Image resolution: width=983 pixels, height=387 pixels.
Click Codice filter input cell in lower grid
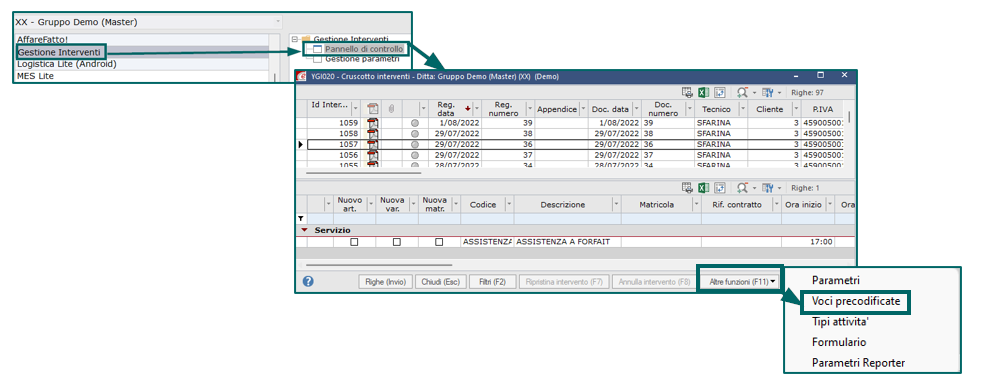[487, 218]
